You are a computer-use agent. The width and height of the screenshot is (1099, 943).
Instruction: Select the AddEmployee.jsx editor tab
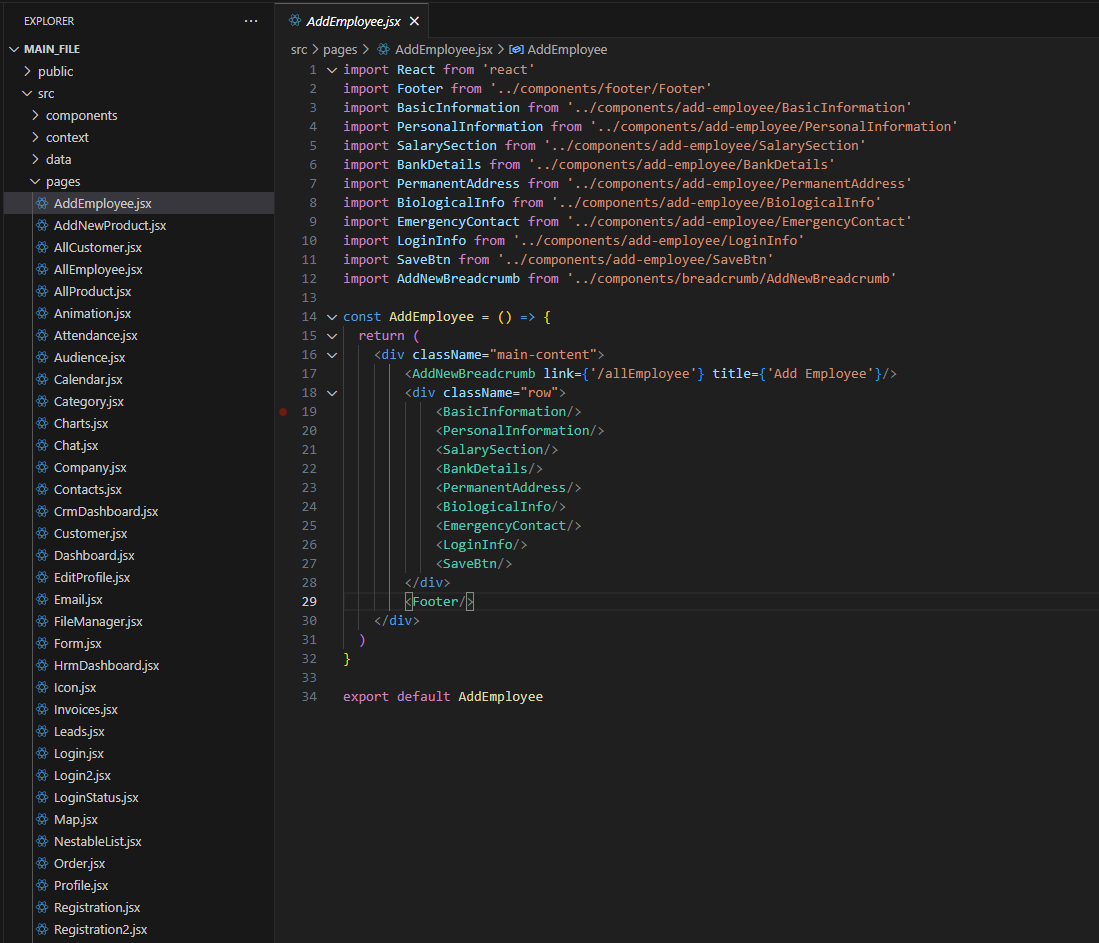(350, 21)
